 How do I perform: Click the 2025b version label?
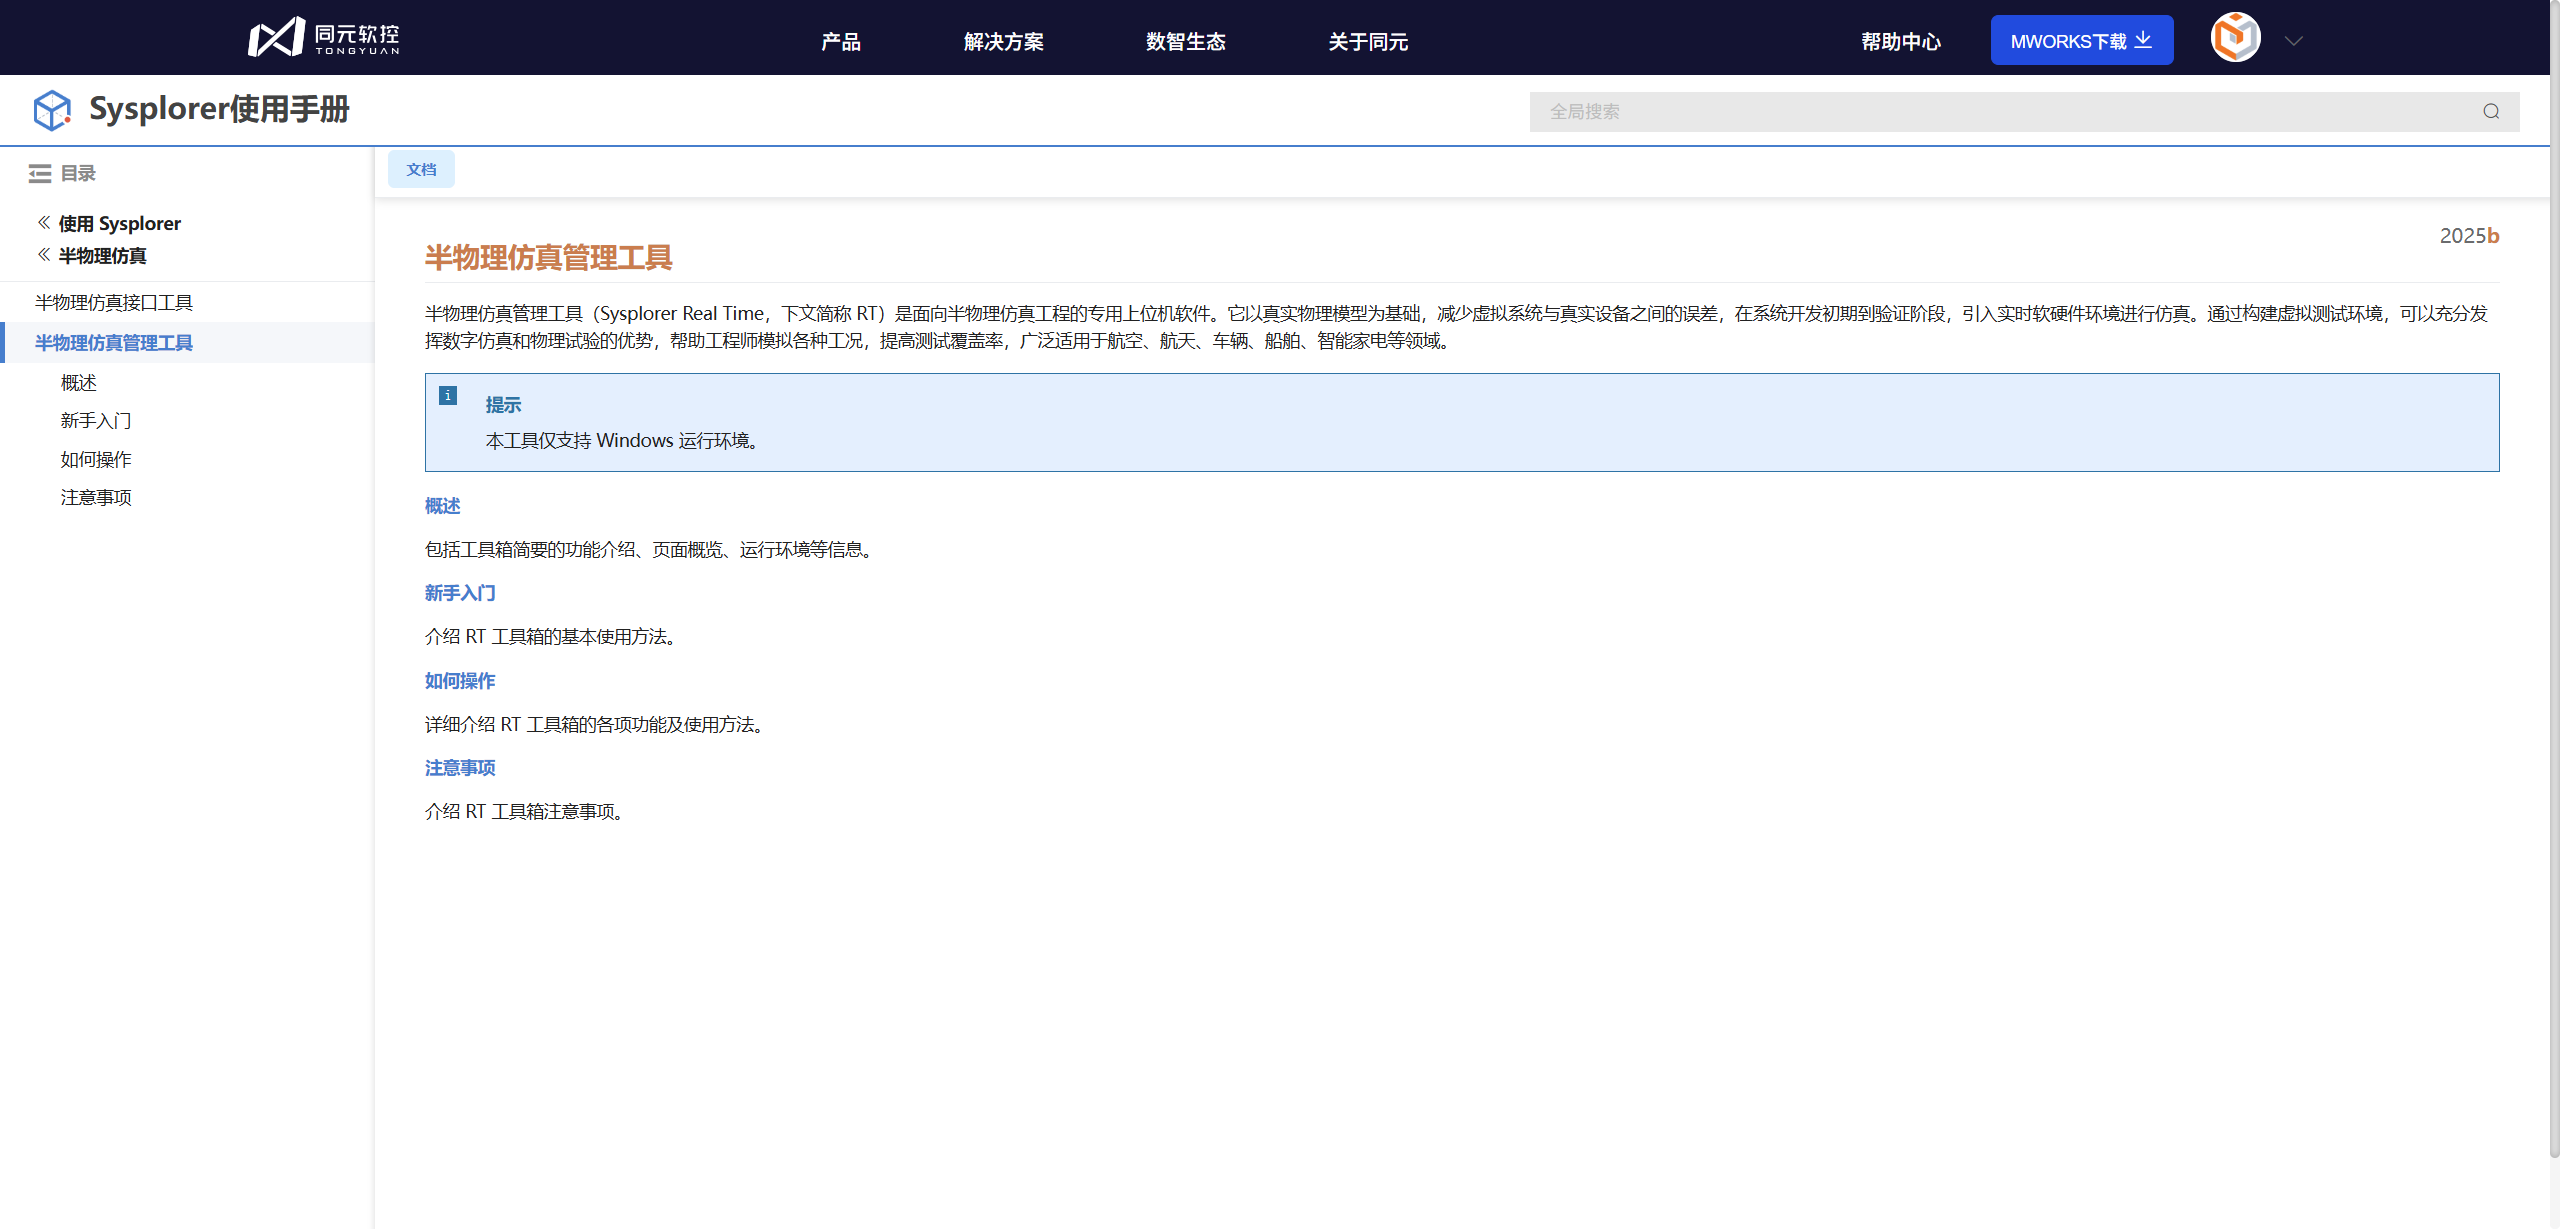2469,236
